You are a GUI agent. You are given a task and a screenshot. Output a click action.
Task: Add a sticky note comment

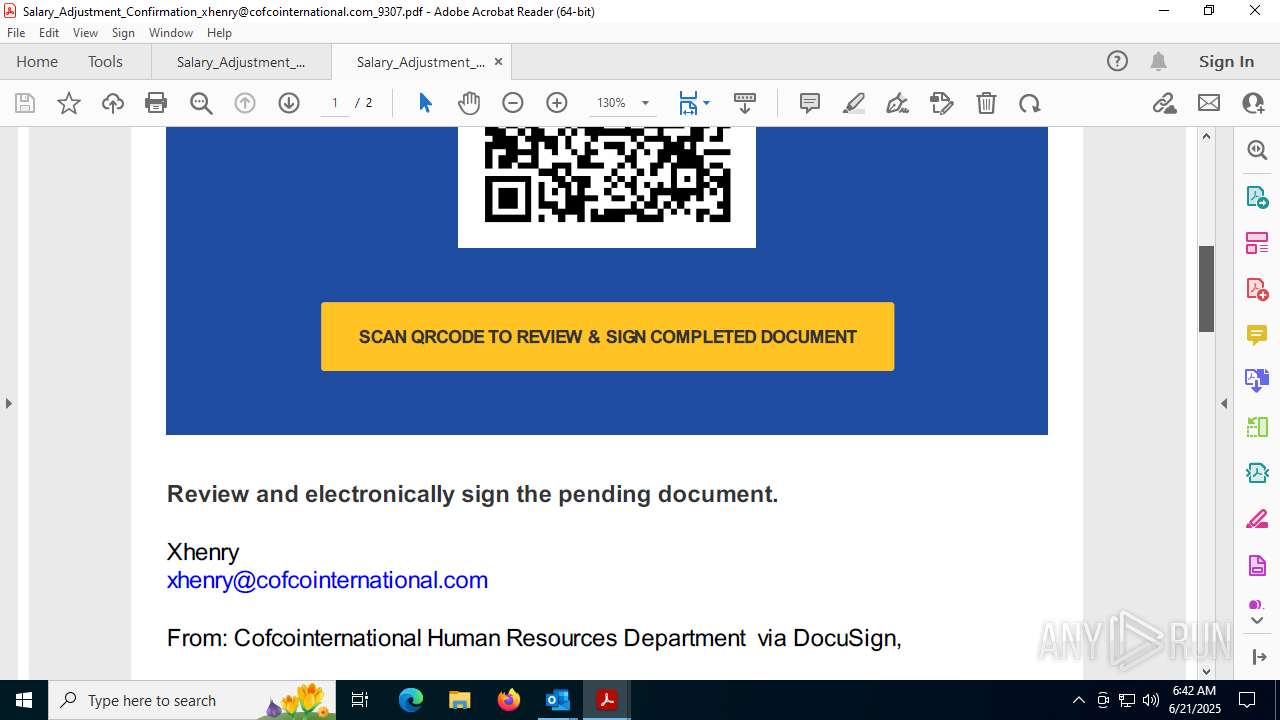click(810, 103)
